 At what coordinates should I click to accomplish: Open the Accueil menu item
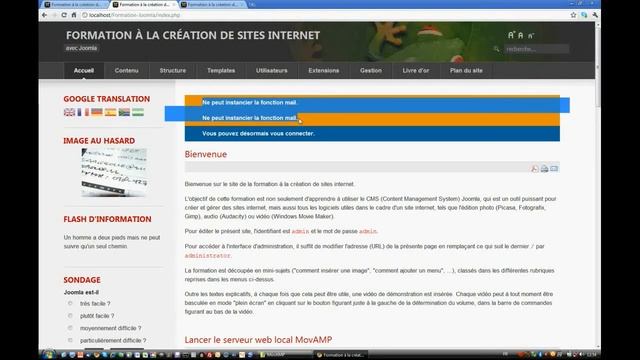tap(84, 70)
